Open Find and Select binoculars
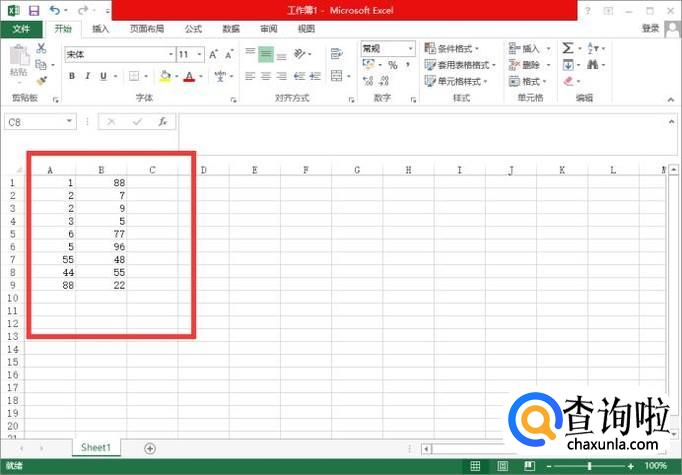 point(592,65)
